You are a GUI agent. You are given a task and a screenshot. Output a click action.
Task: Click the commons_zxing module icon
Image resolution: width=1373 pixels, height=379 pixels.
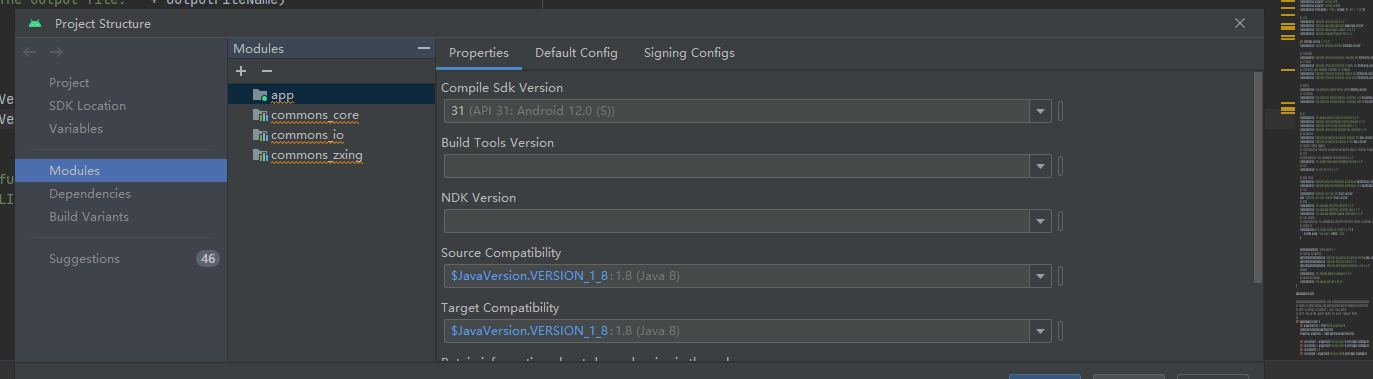tap(260, 155)
